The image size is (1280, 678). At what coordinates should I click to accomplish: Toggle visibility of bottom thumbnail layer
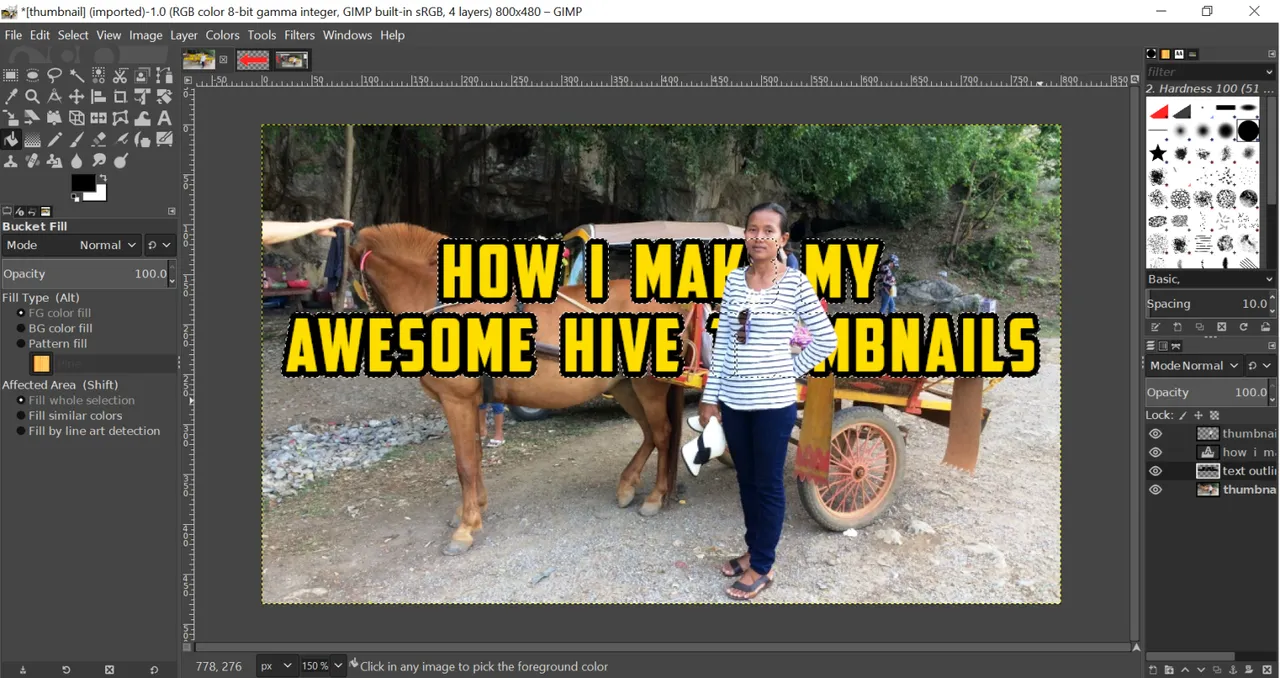(x=1155, y=490)
